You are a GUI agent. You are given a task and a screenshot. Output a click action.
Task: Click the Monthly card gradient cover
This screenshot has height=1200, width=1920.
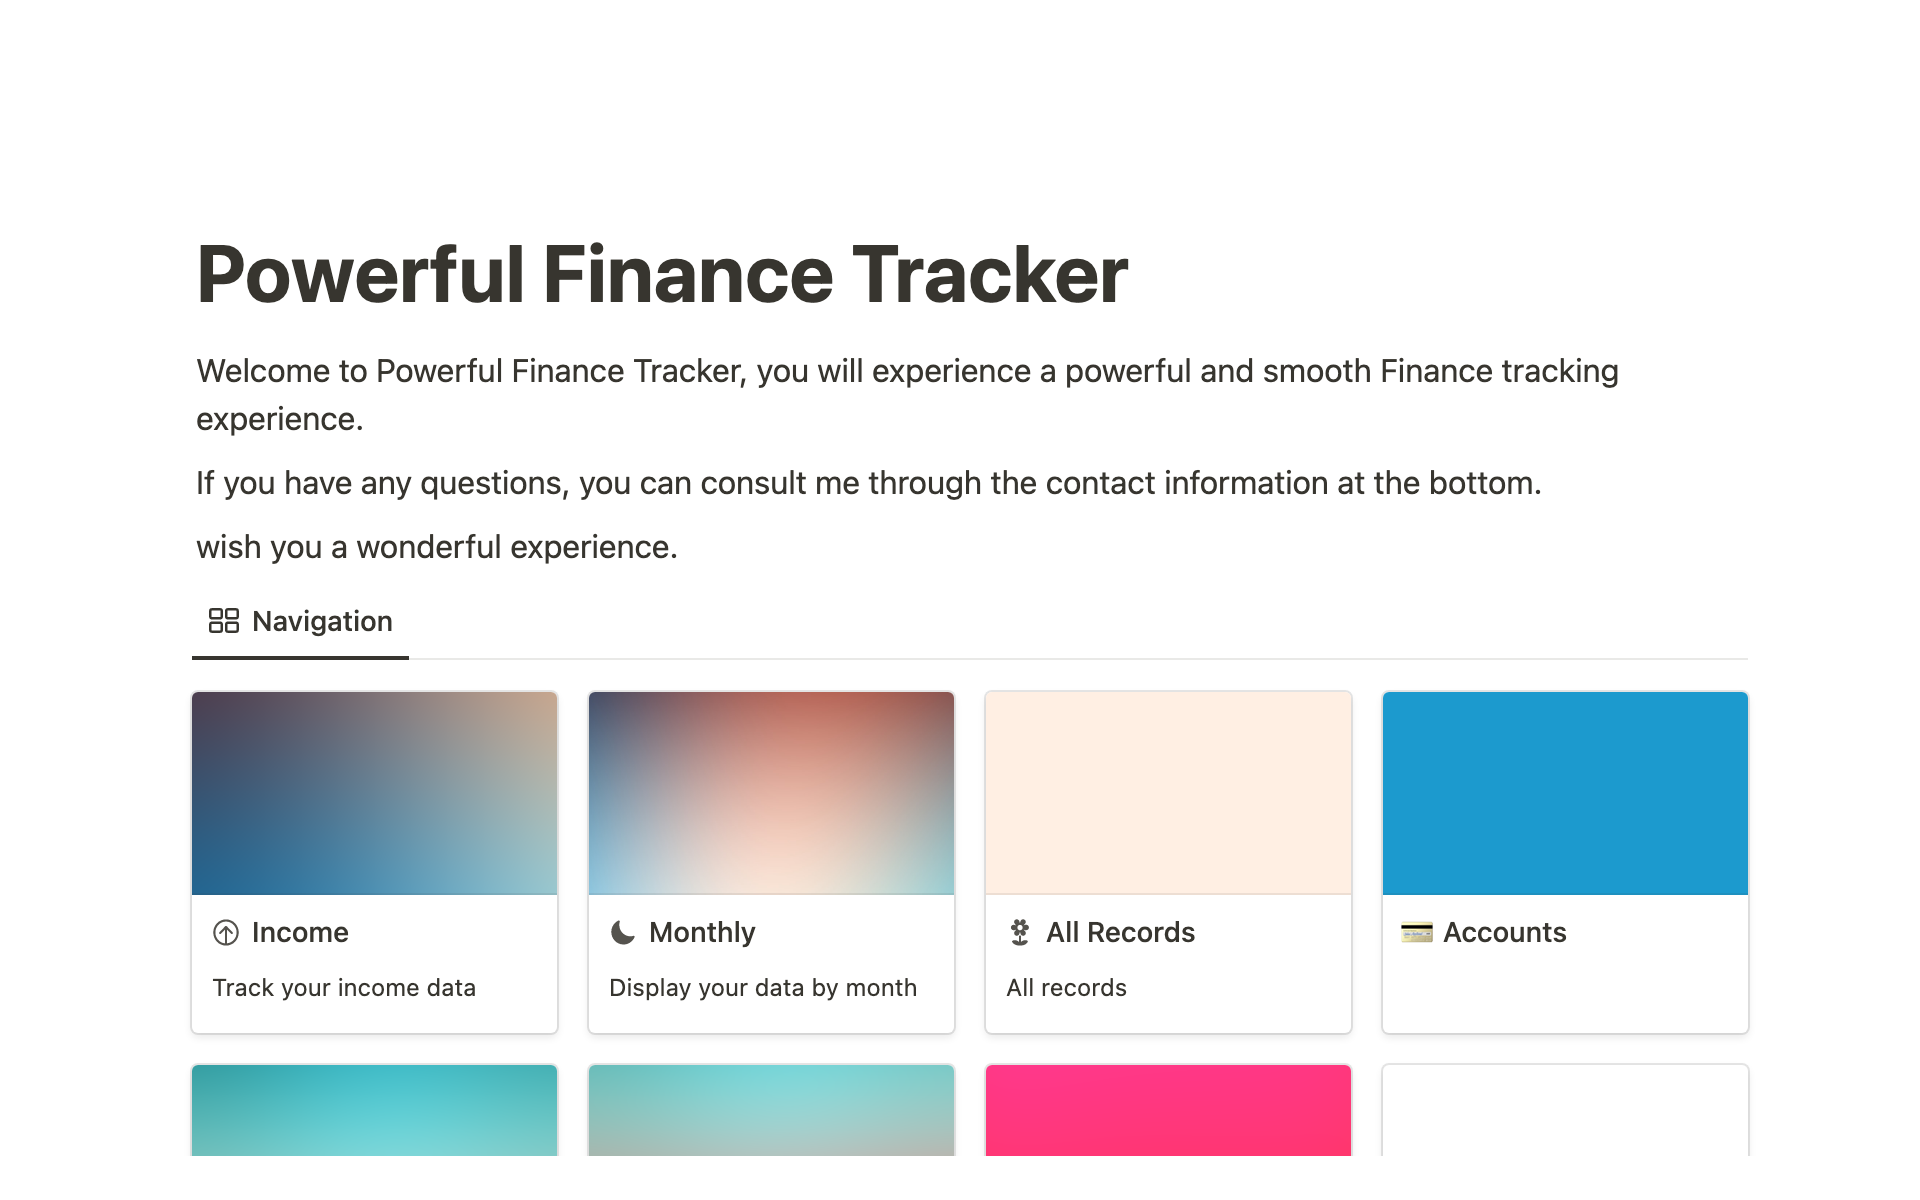coord(771,793)
